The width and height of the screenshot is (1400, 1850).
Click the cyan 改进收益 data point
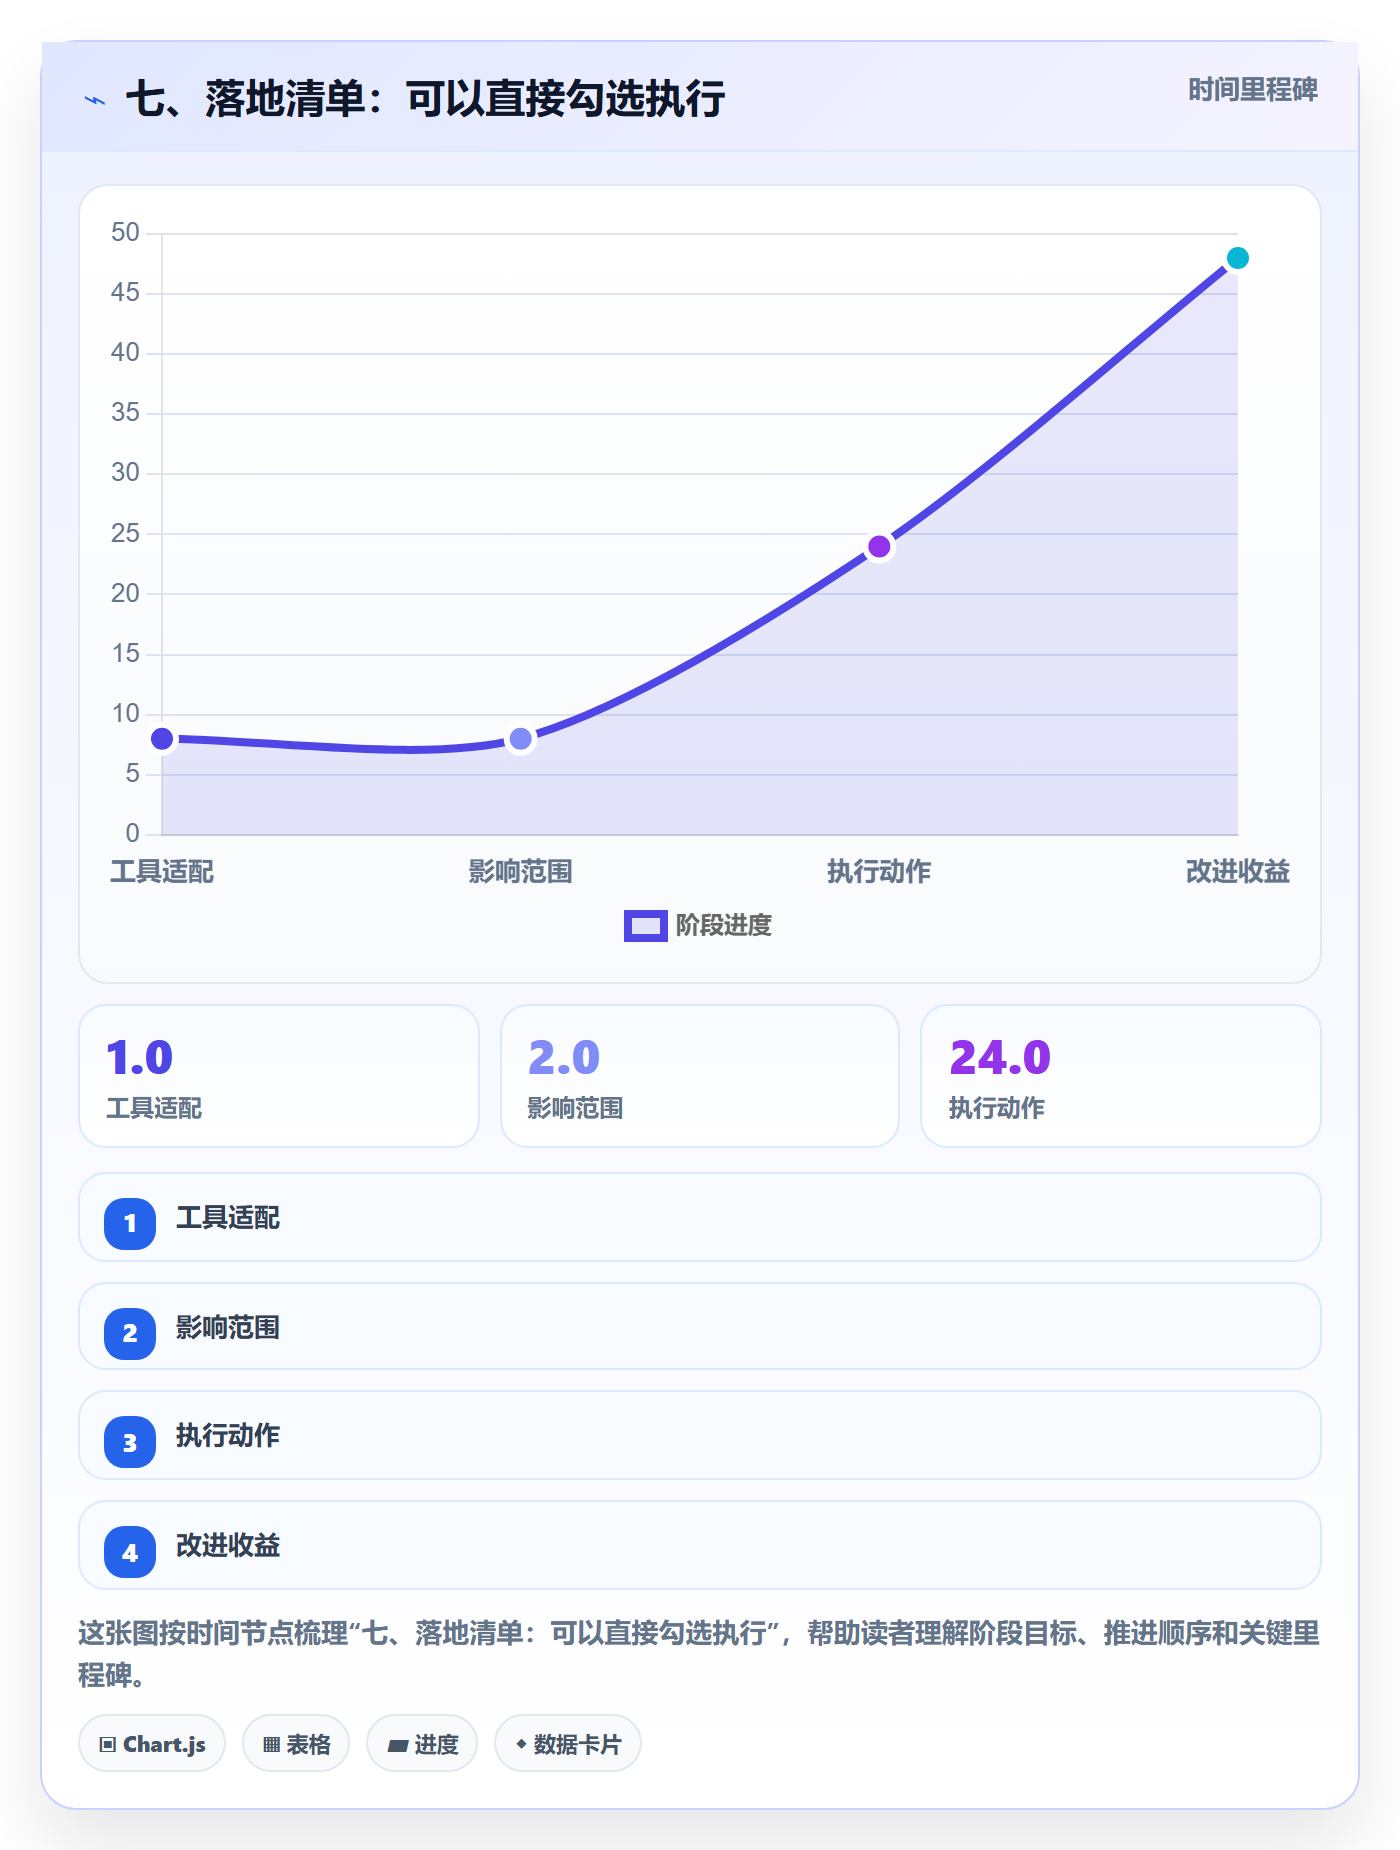pos(1237,258)
